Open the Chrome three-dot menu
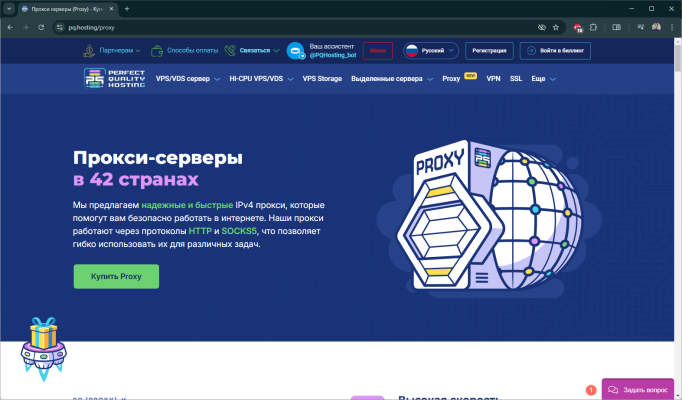This screenshot has height=400, width=682. [x=671, y=27]
